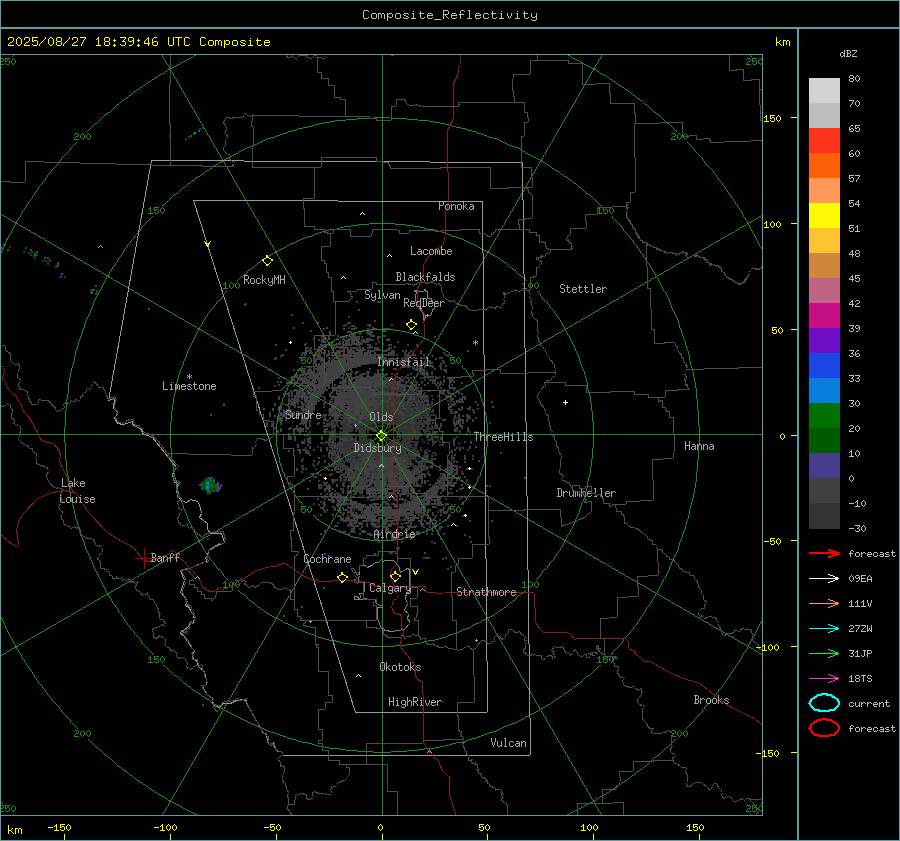Click the Blackfalds label
Viewport: 900px width, 841px height.
click(x=425, y=277)
